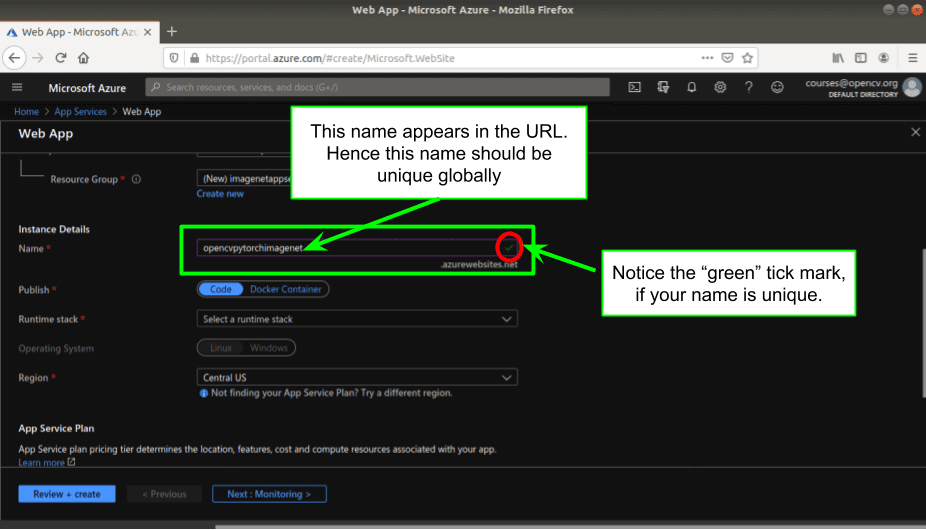Click 'Not finding your App Service Plan' message

click(x=331, y=393)
